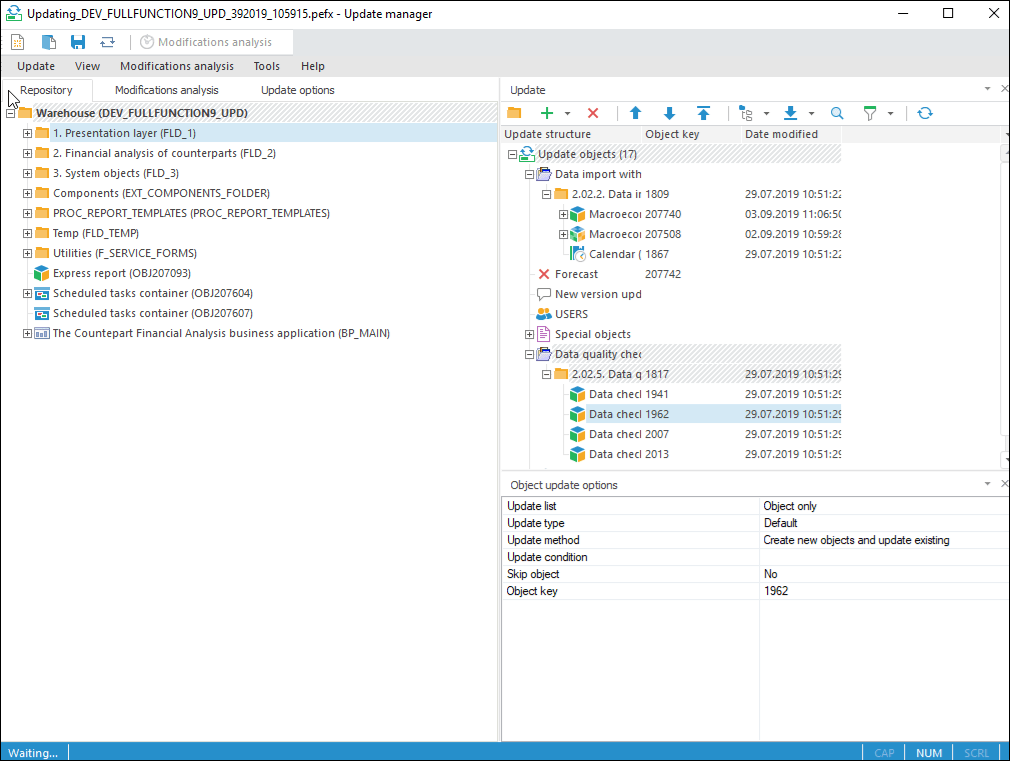The width and height of the screenshot is (1010, 761).
Task: Open the filter funnel dropdown arrow
Action: pos(890,114)
